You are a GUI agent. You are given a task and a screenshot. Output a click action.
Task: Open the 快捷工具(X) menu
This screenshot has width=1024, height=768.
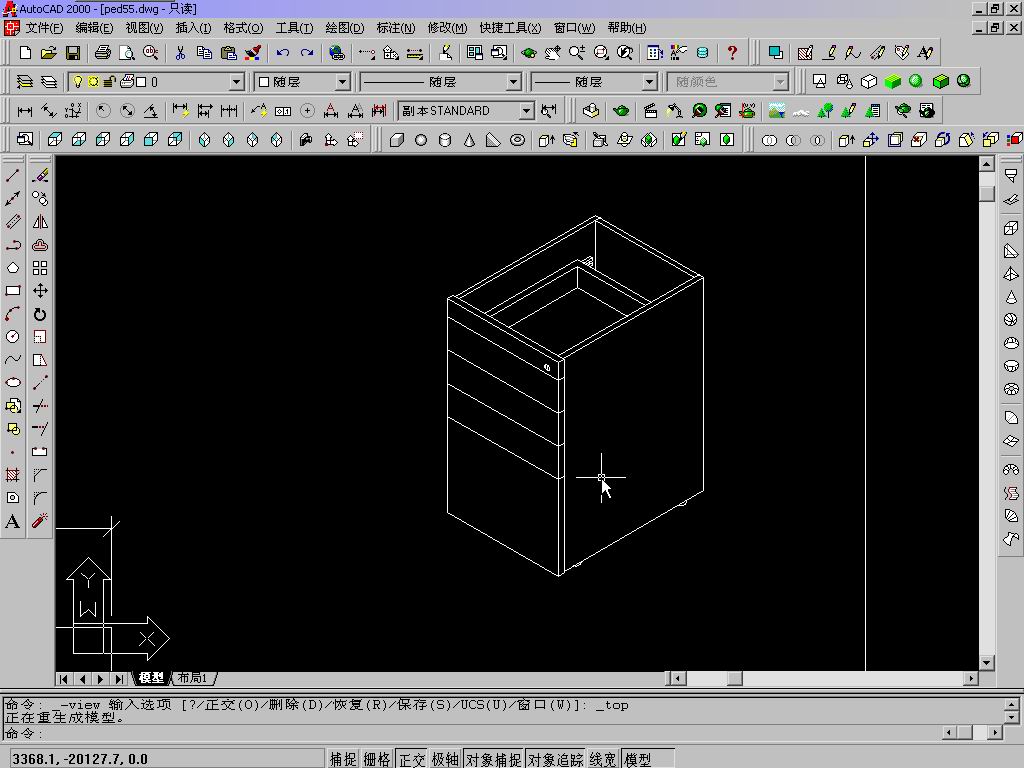click(x=510, y=27)
